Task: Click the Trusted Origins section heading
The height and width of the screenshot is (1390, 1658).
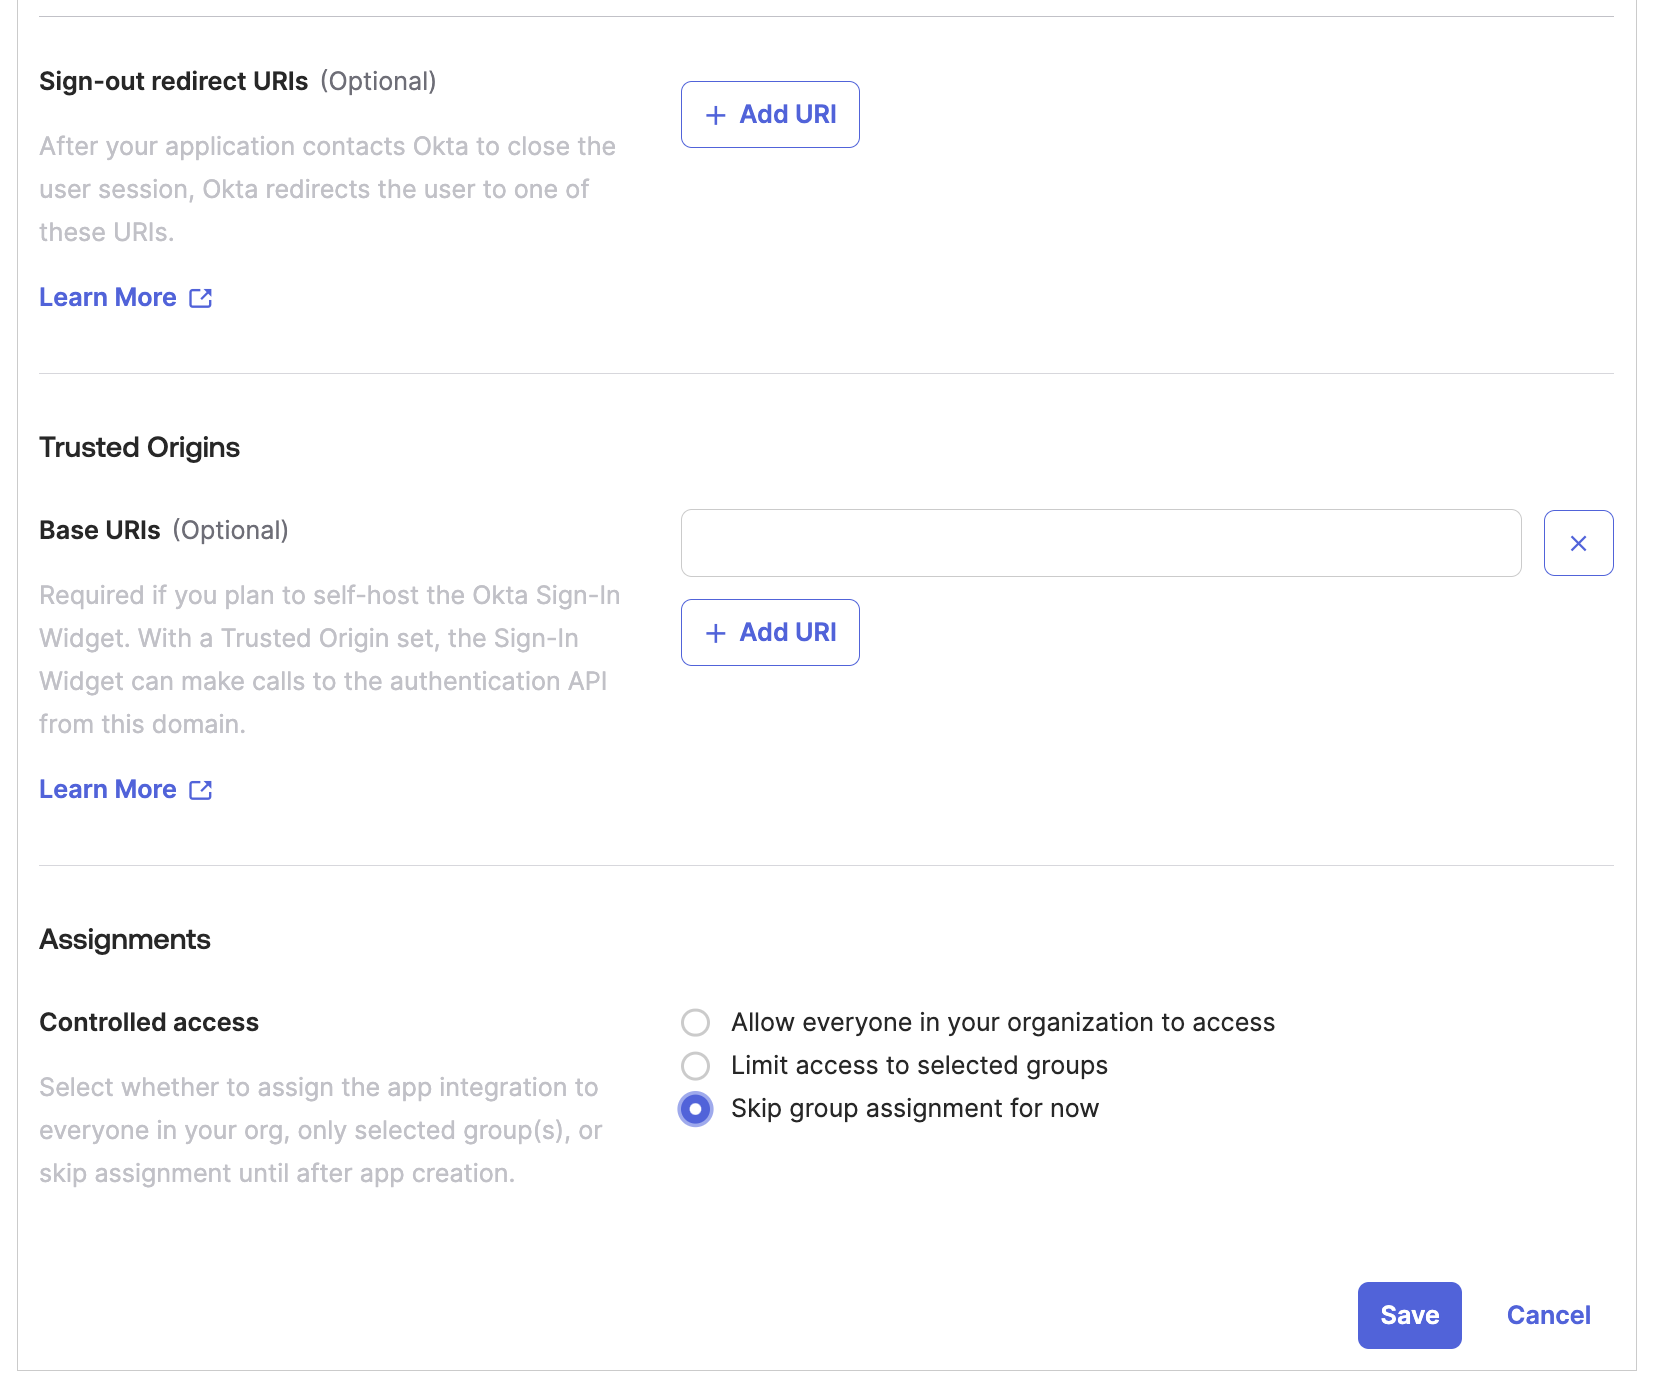Action: pos(139,447)
